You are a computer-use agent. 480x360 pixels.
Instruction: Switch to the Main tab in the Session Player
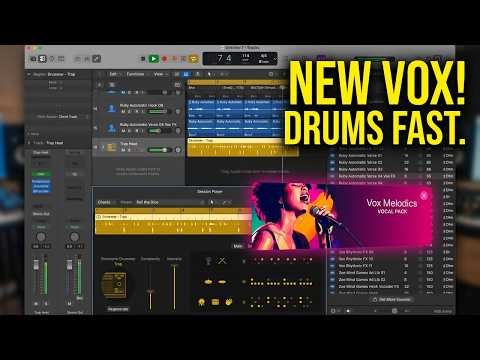[238, 246]
